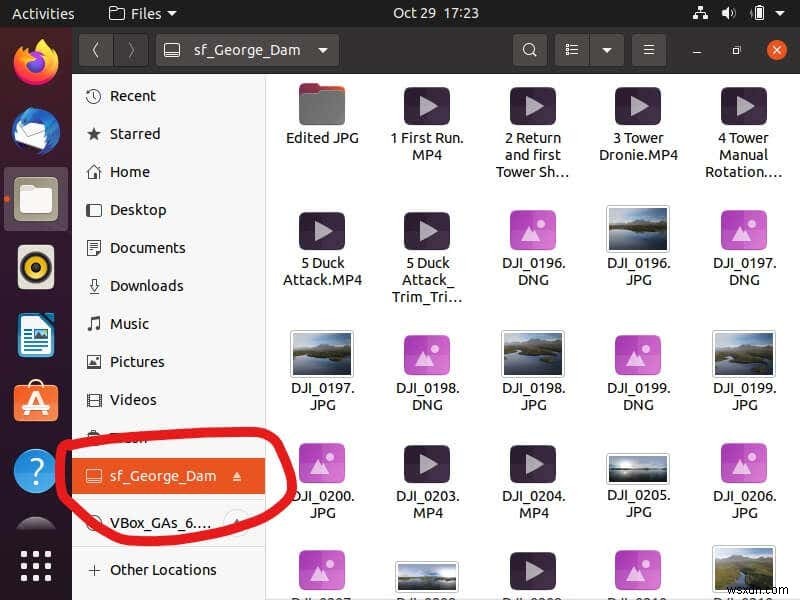Open the file search magnifier icon
Viewport: 800px width, 600px height.
[x=529, y=49]
